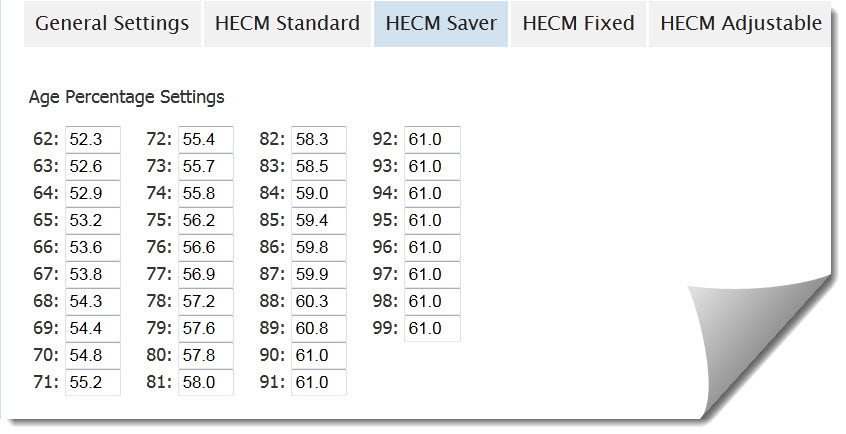Click the age 62 percentage field
The height and width of the screenshot is (434, 846).
point(93,140)
